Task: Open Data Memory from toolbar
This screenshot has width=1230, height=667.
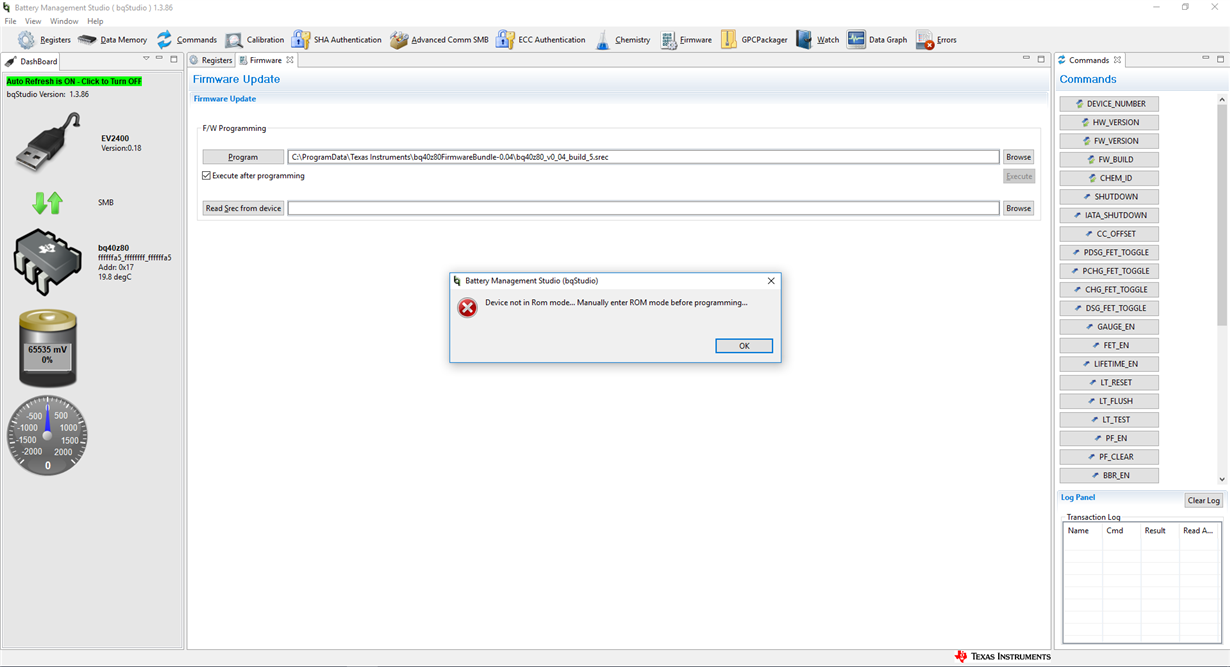Action: (112, 40)
